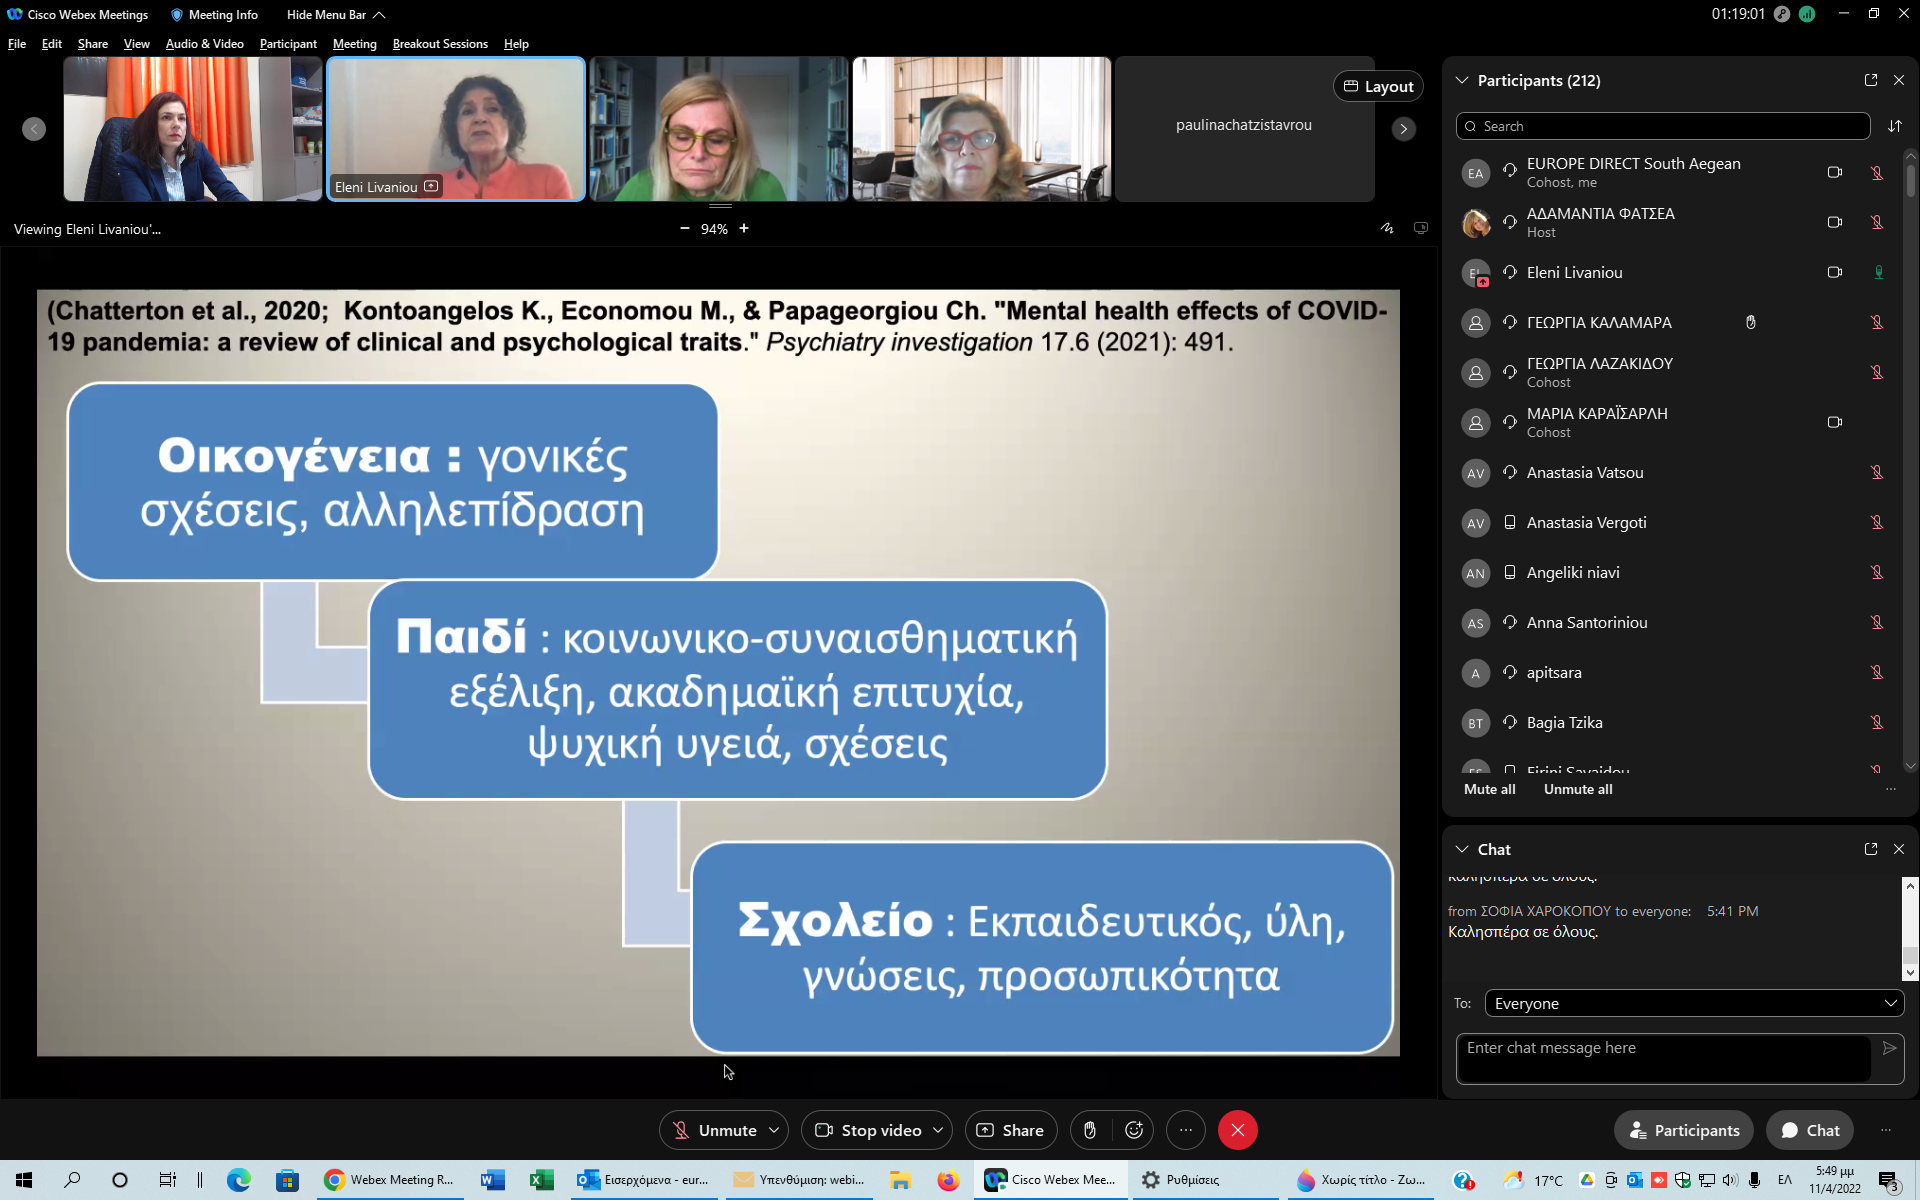The image size is (1920, 1200).
Task: Collapse the Chat panel chevron
Action: (x=1462, y=849)
